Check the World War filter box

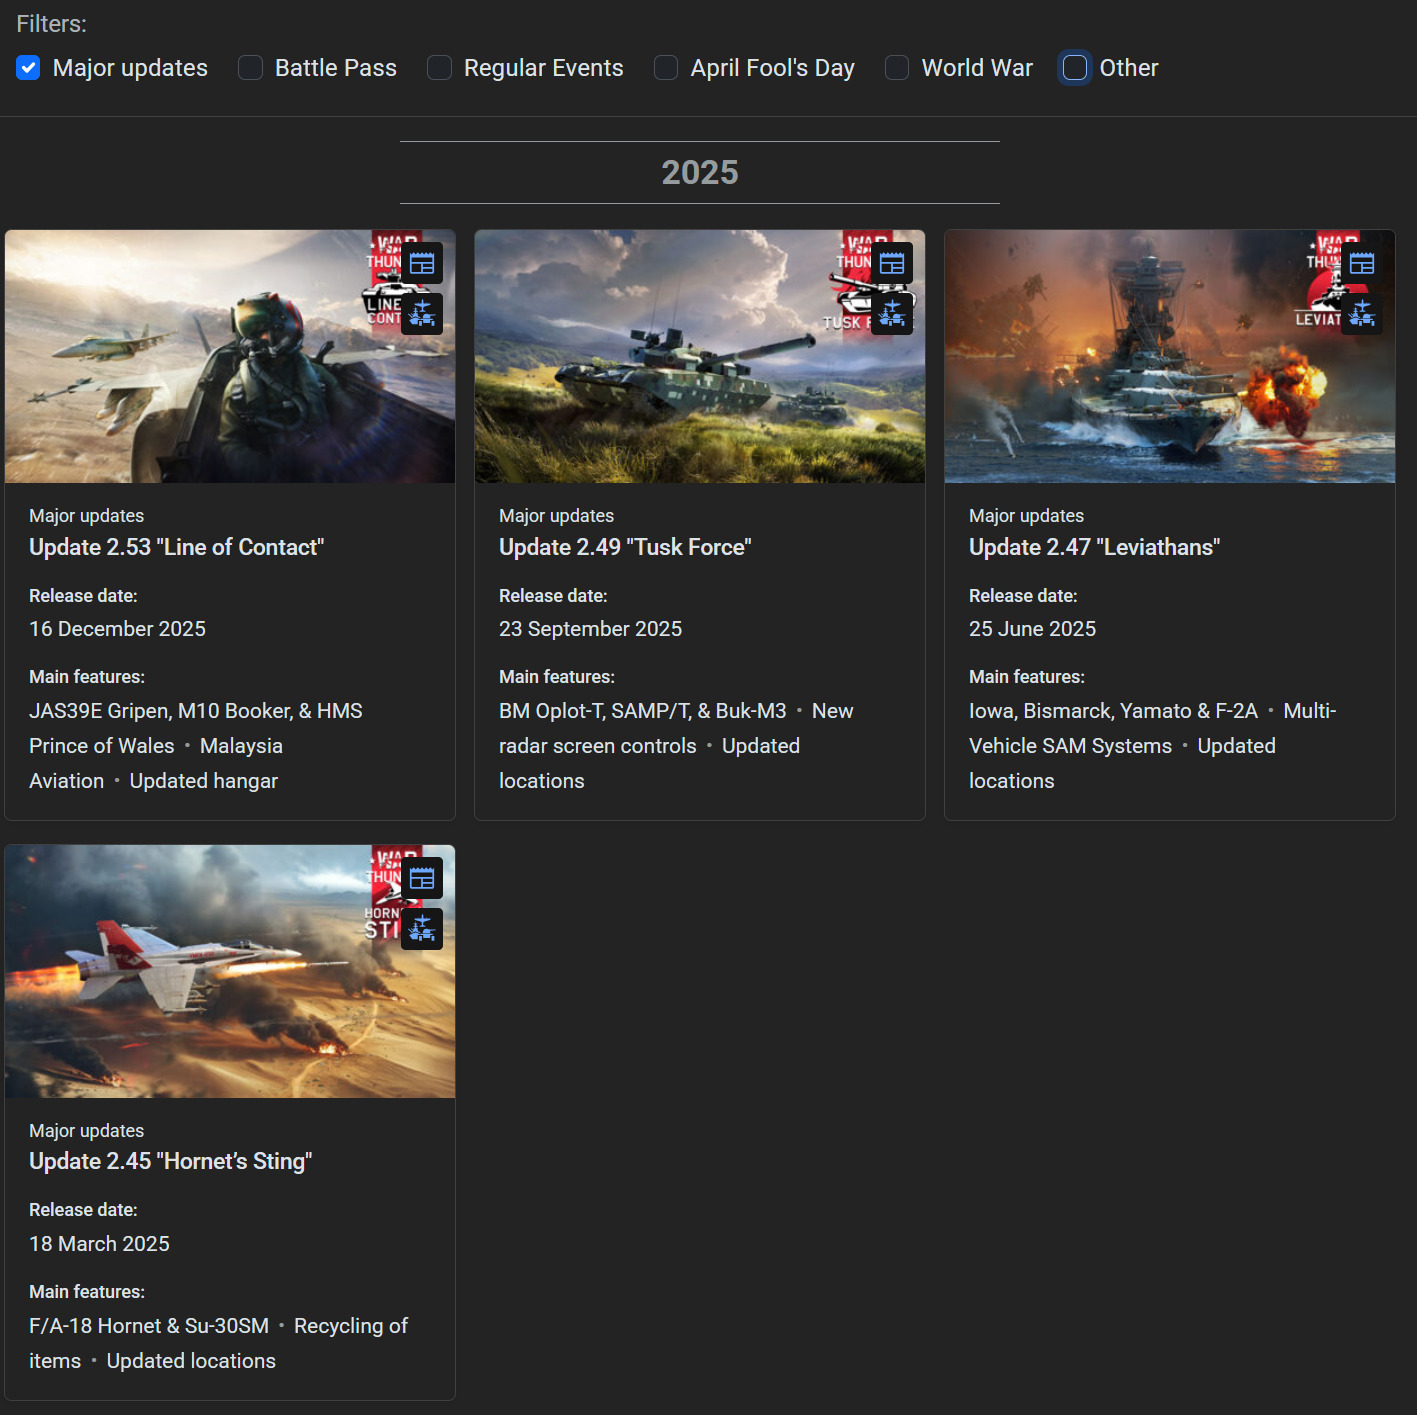pos(897,68)
